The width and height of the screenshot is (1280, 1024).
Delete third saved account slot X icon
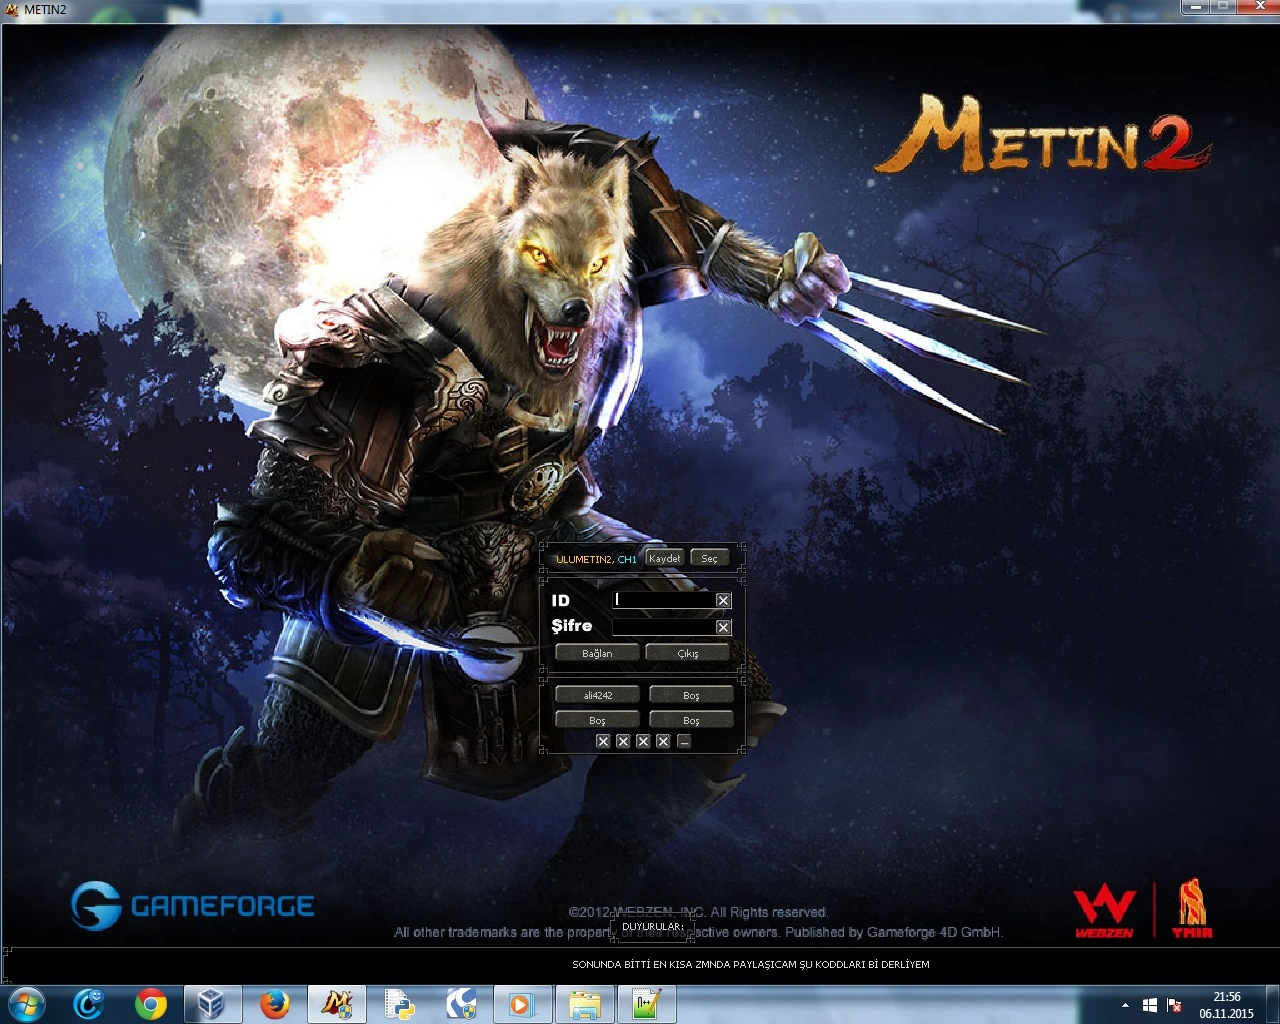coord(643,741)
